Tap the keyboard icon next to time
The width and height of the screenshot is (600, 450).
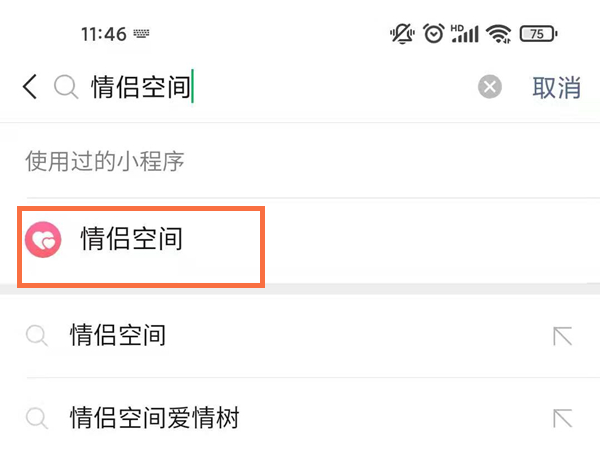141,34
